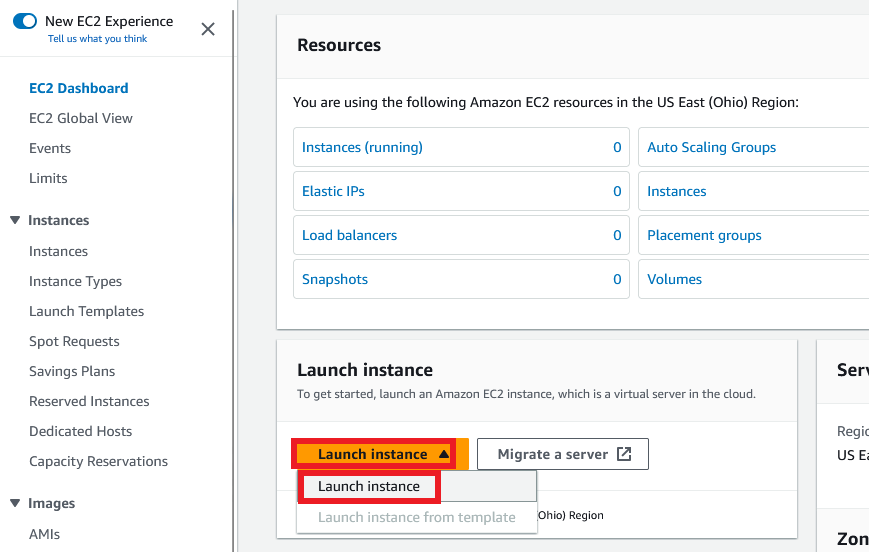This screenshot has height=552, width=869.
Task: Open Events in the sidebar
Action: (x=50, y=148)
